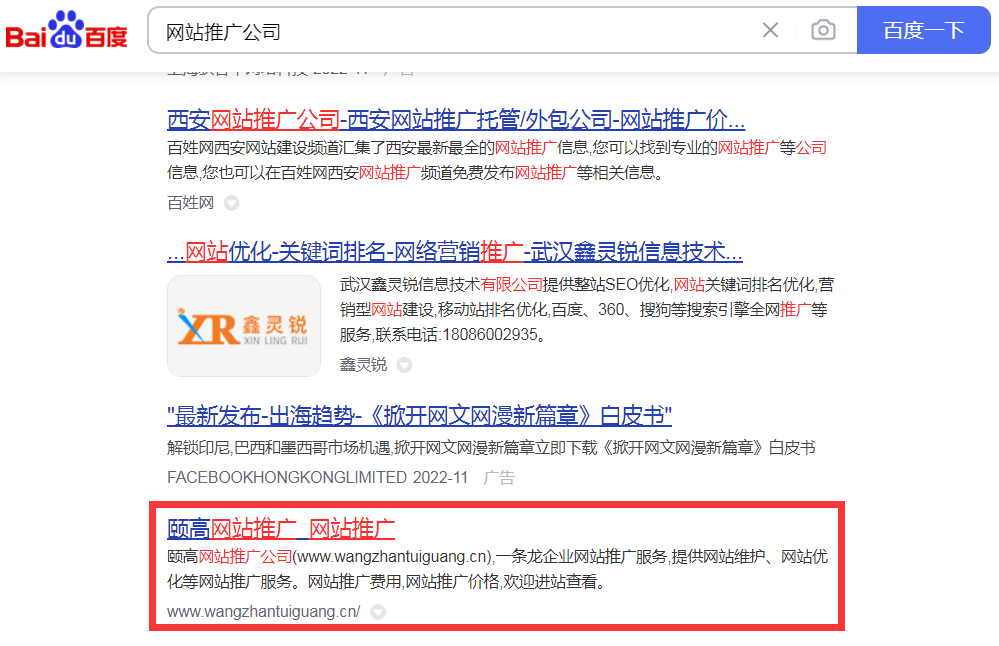This screenshot has height=646, width=999.
Task: Click the www.wangzhantuiguang.cn/ URL text
Action: (x=264, y=612)
